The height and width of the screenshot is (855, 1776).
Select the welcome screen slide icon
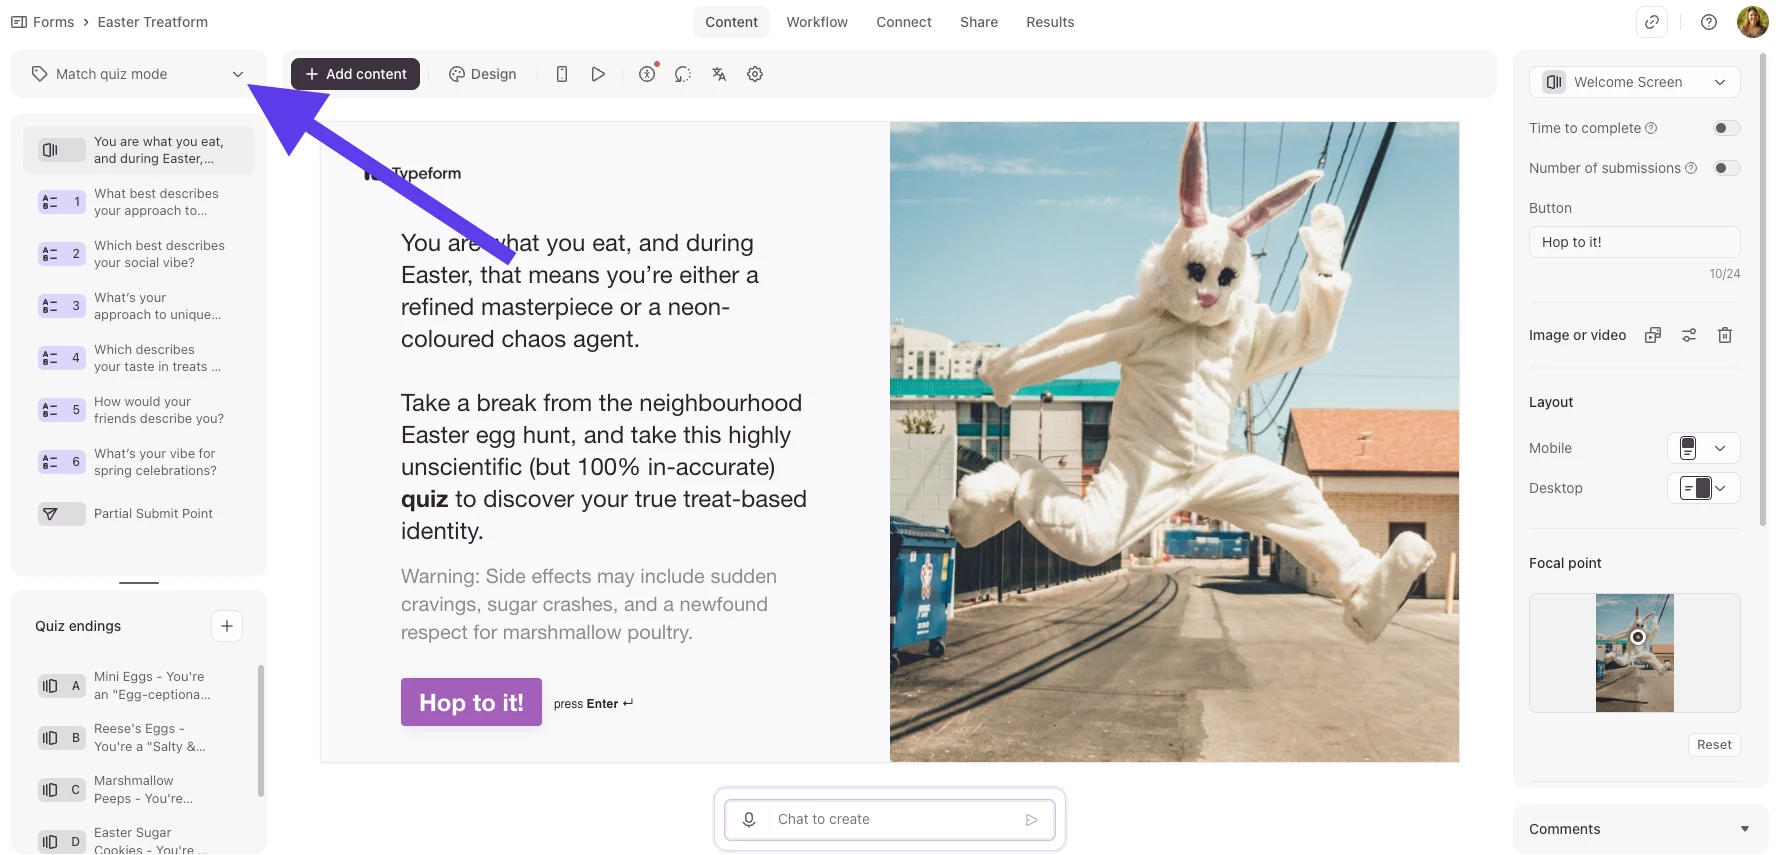(x=50, y=150)
